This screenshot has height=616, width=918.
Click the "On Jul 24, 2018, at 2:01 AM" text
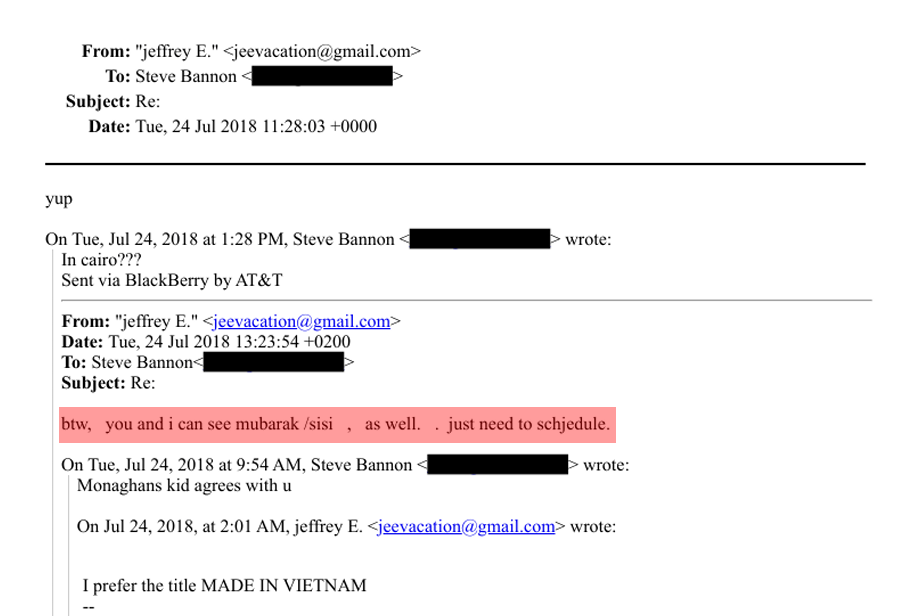[x=176, y=527]
